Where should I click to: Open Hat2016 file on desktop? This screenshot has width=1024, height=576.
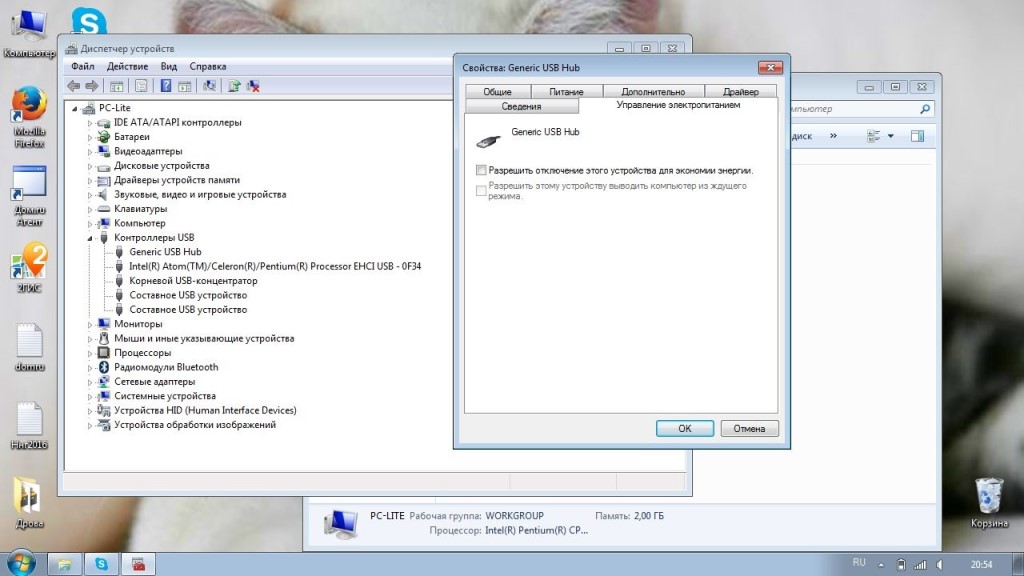coord(29,425)
